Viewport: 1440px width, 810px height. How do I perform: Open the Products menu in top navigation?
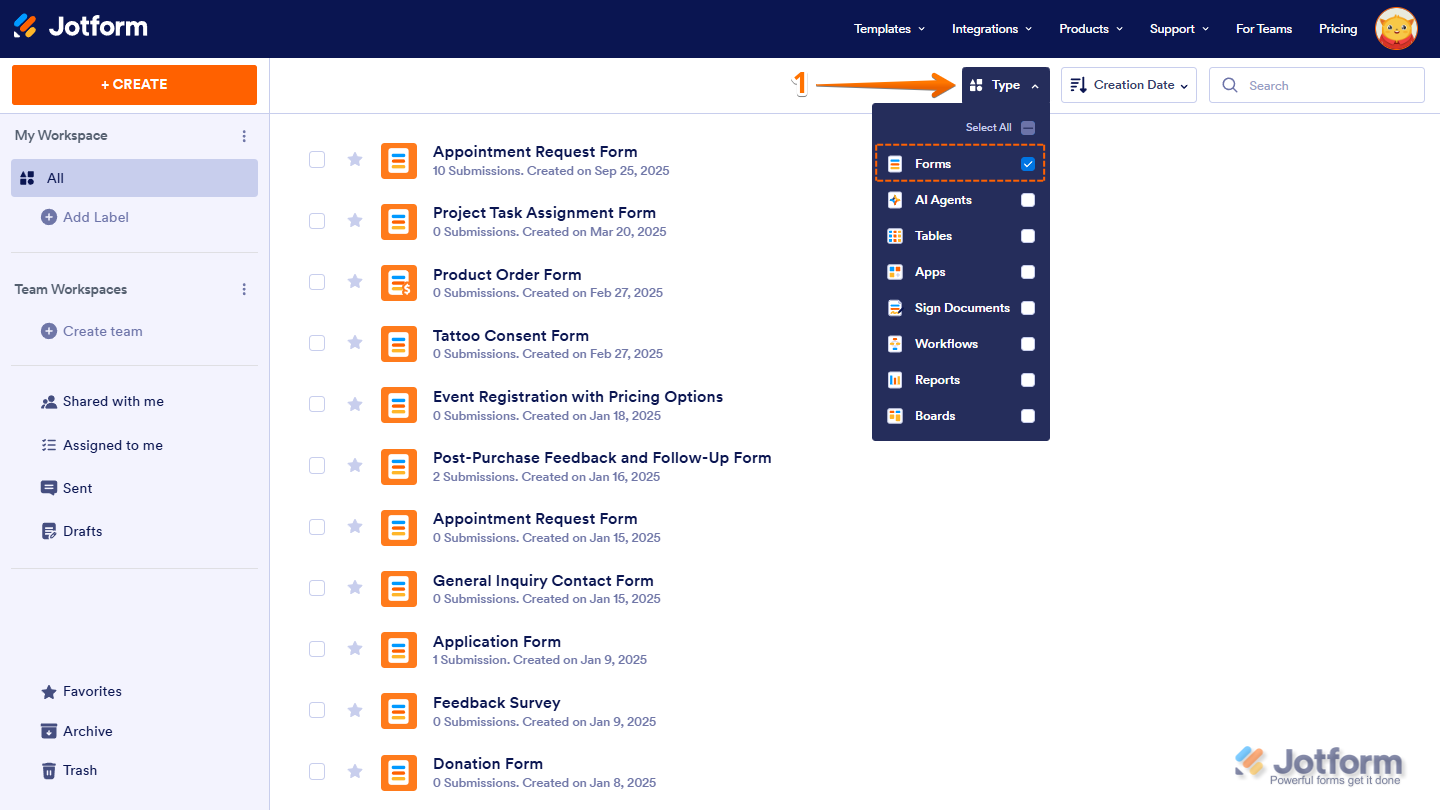[x=1089, y=28]
